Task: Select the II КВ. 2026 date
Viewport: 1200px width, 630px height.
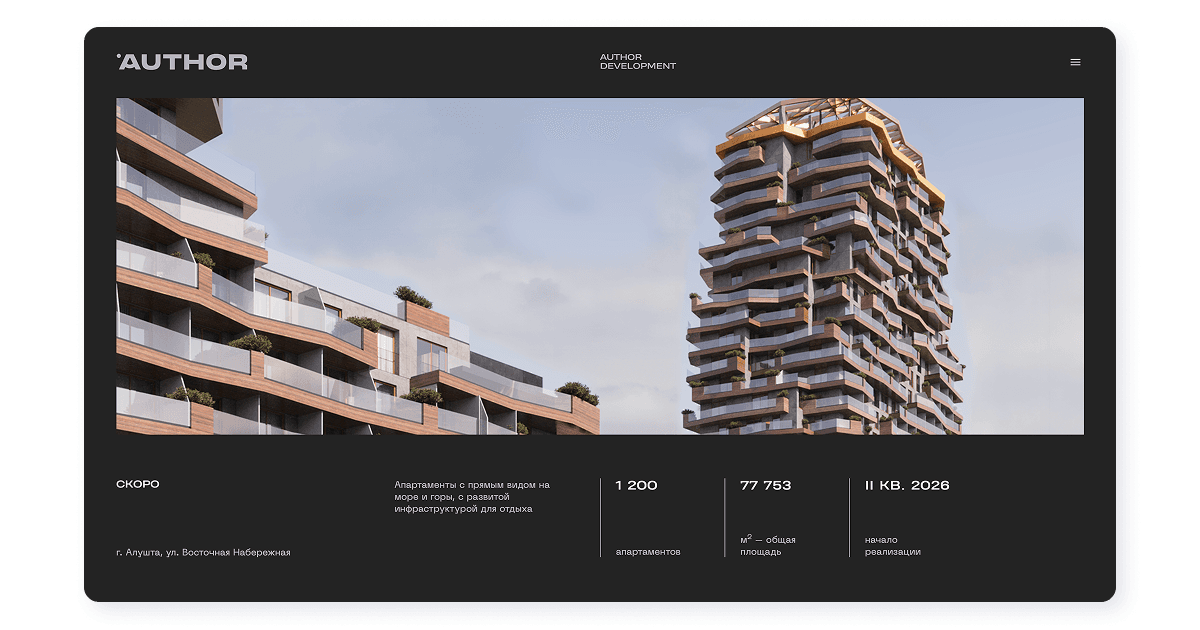Action: click(907, 486)
